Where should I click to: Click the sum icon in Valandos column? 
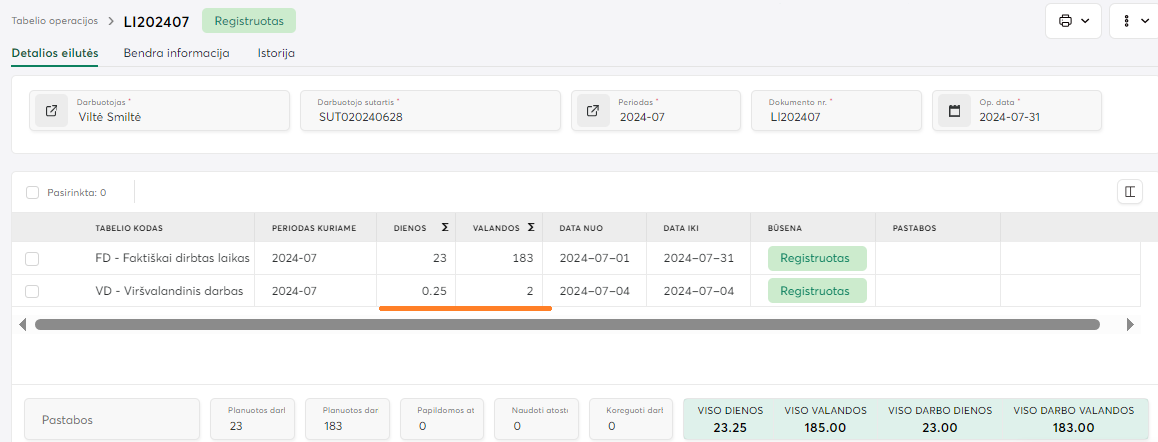531,228
